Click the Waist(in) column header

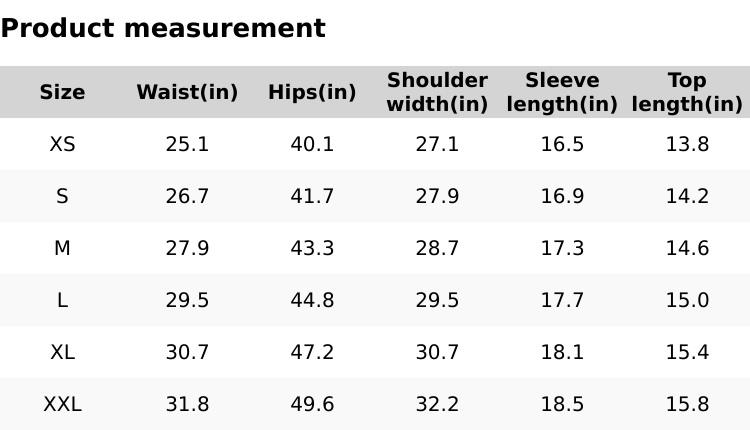[187, 92]
